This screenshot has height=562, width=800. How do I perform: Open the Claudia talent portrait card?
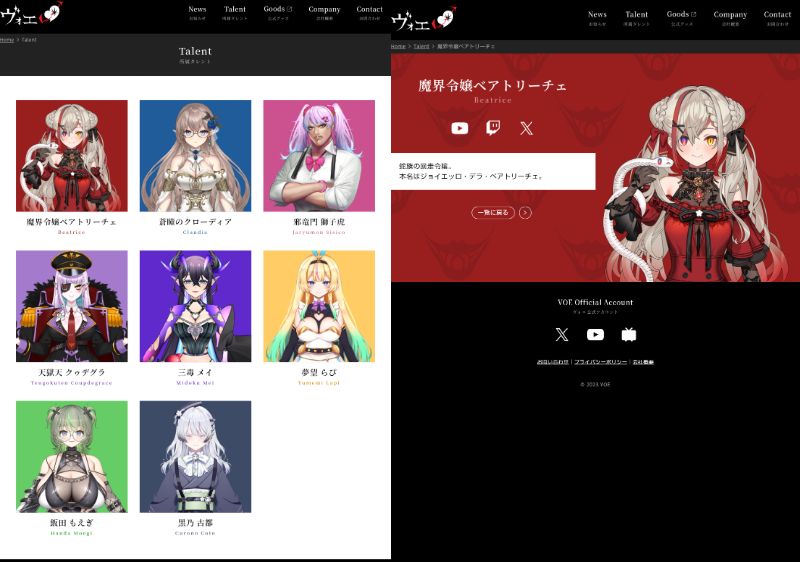pos(195,156)
